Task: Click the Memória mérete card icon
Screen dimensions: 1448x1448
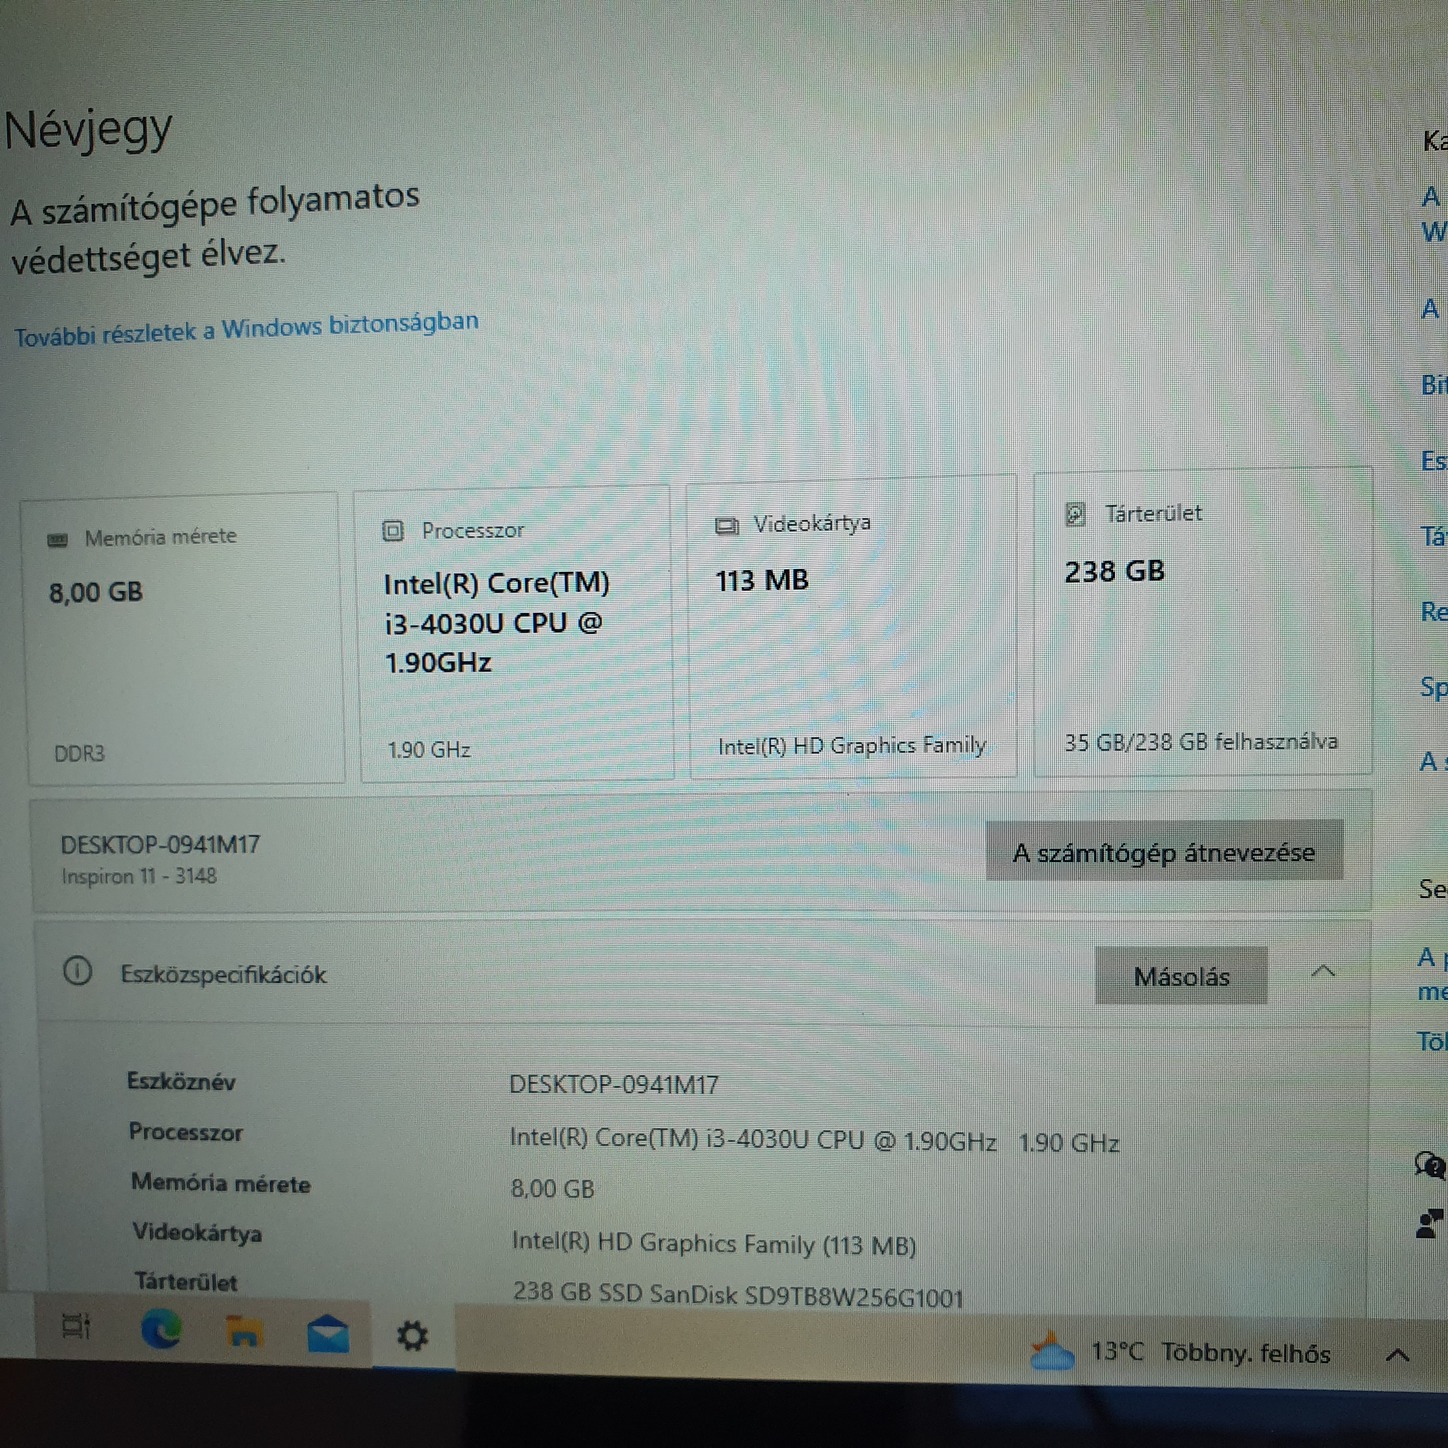Action: point(58,540)
